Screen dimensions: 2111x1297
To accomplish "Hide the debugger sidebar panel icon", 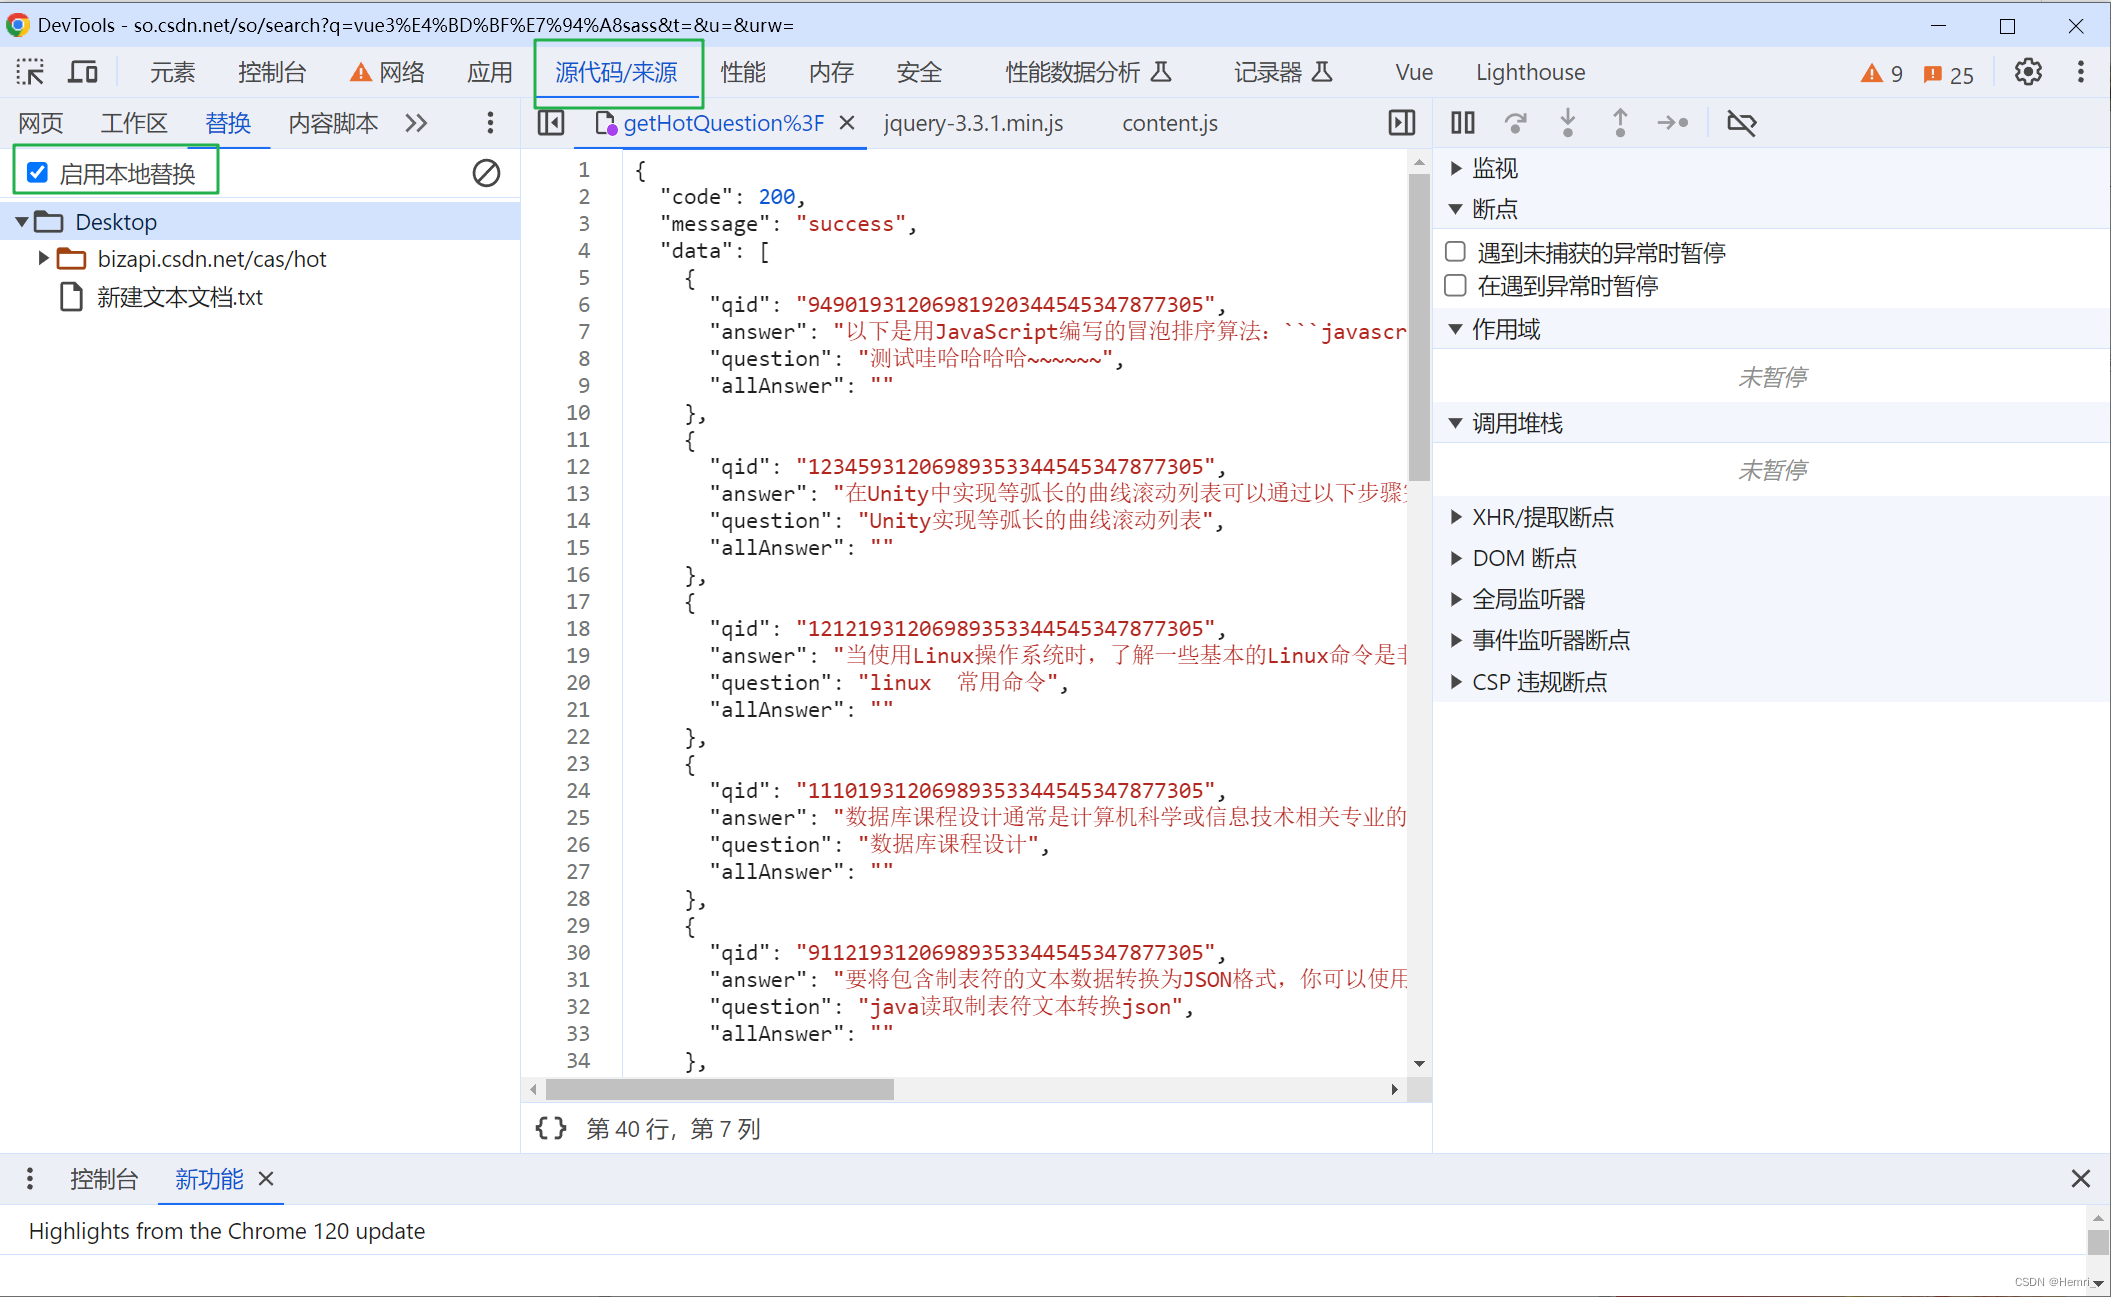I will (1402, 123).
